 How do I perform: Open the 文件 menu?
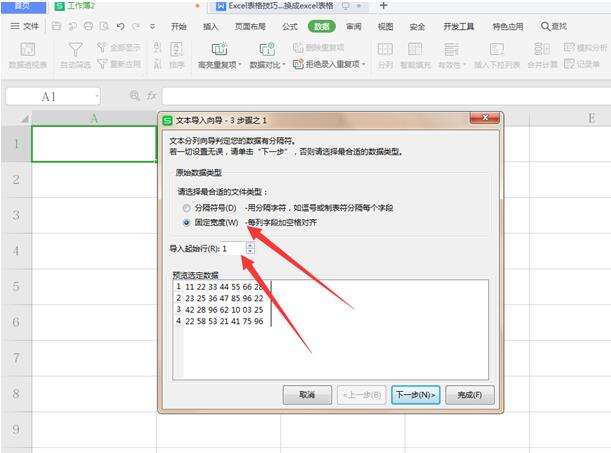pos(24,26)
